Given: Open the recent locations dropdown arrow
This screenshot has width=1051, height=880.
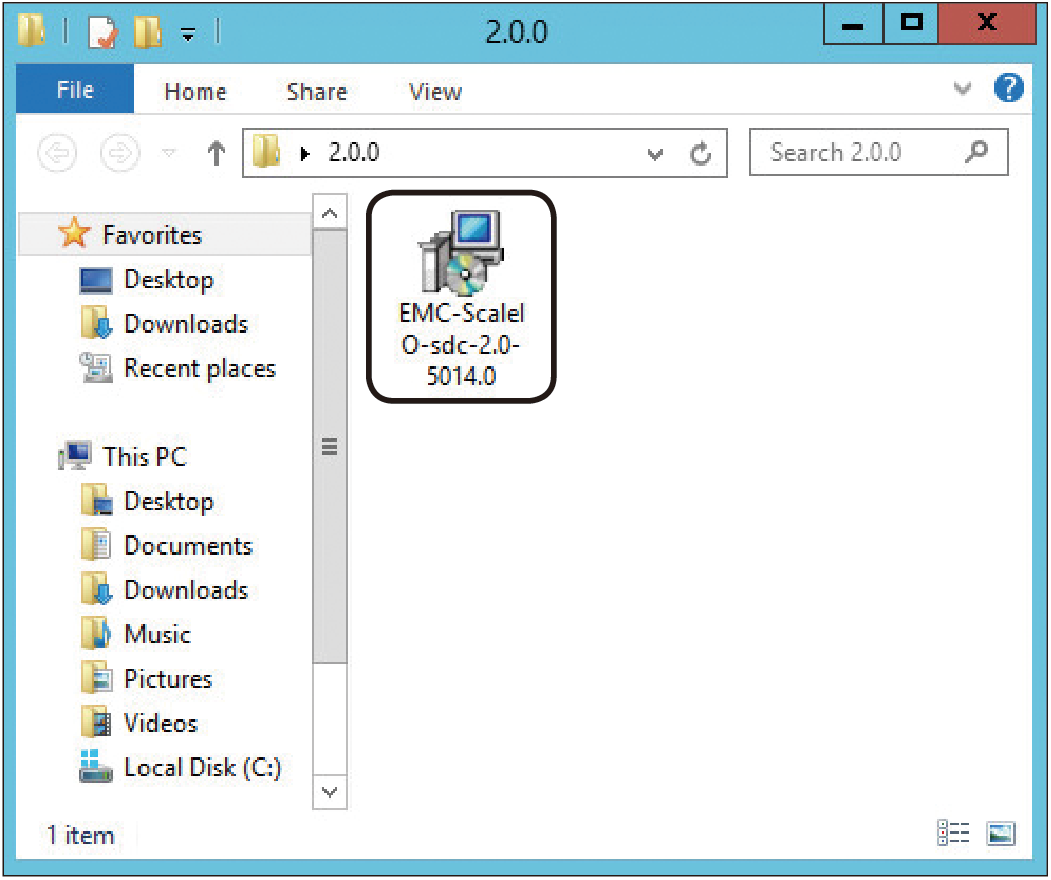Looking at the screenshot, I should point(170,153).
